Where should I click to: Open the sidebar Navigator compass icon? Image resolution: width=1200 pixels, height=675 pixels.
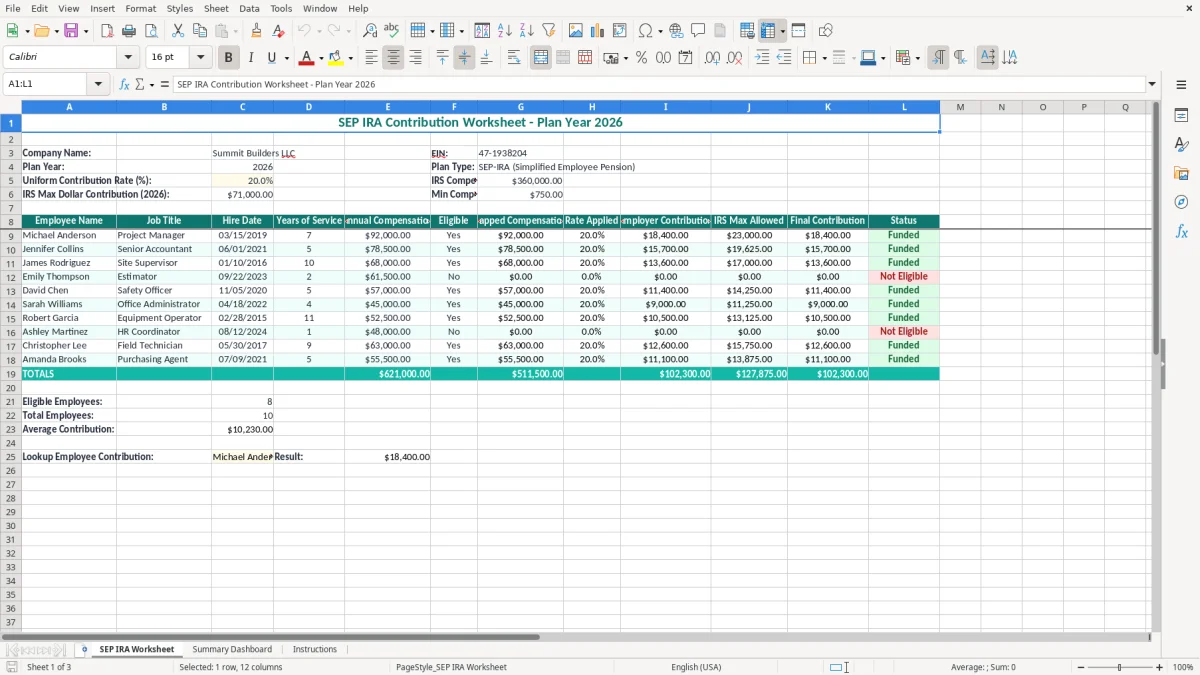click(x=1181, y=202)
